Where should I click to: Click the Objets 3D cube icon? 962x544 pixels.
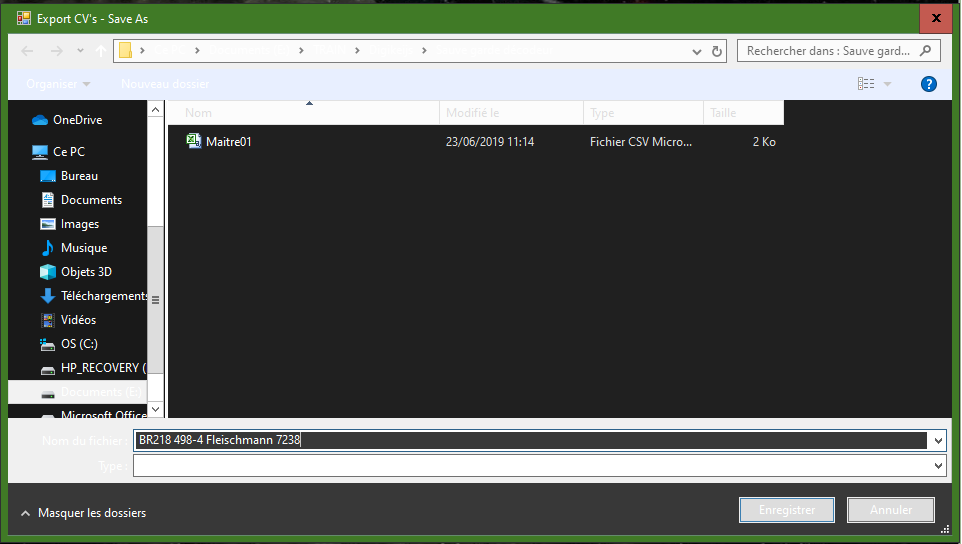click(48, 272)
